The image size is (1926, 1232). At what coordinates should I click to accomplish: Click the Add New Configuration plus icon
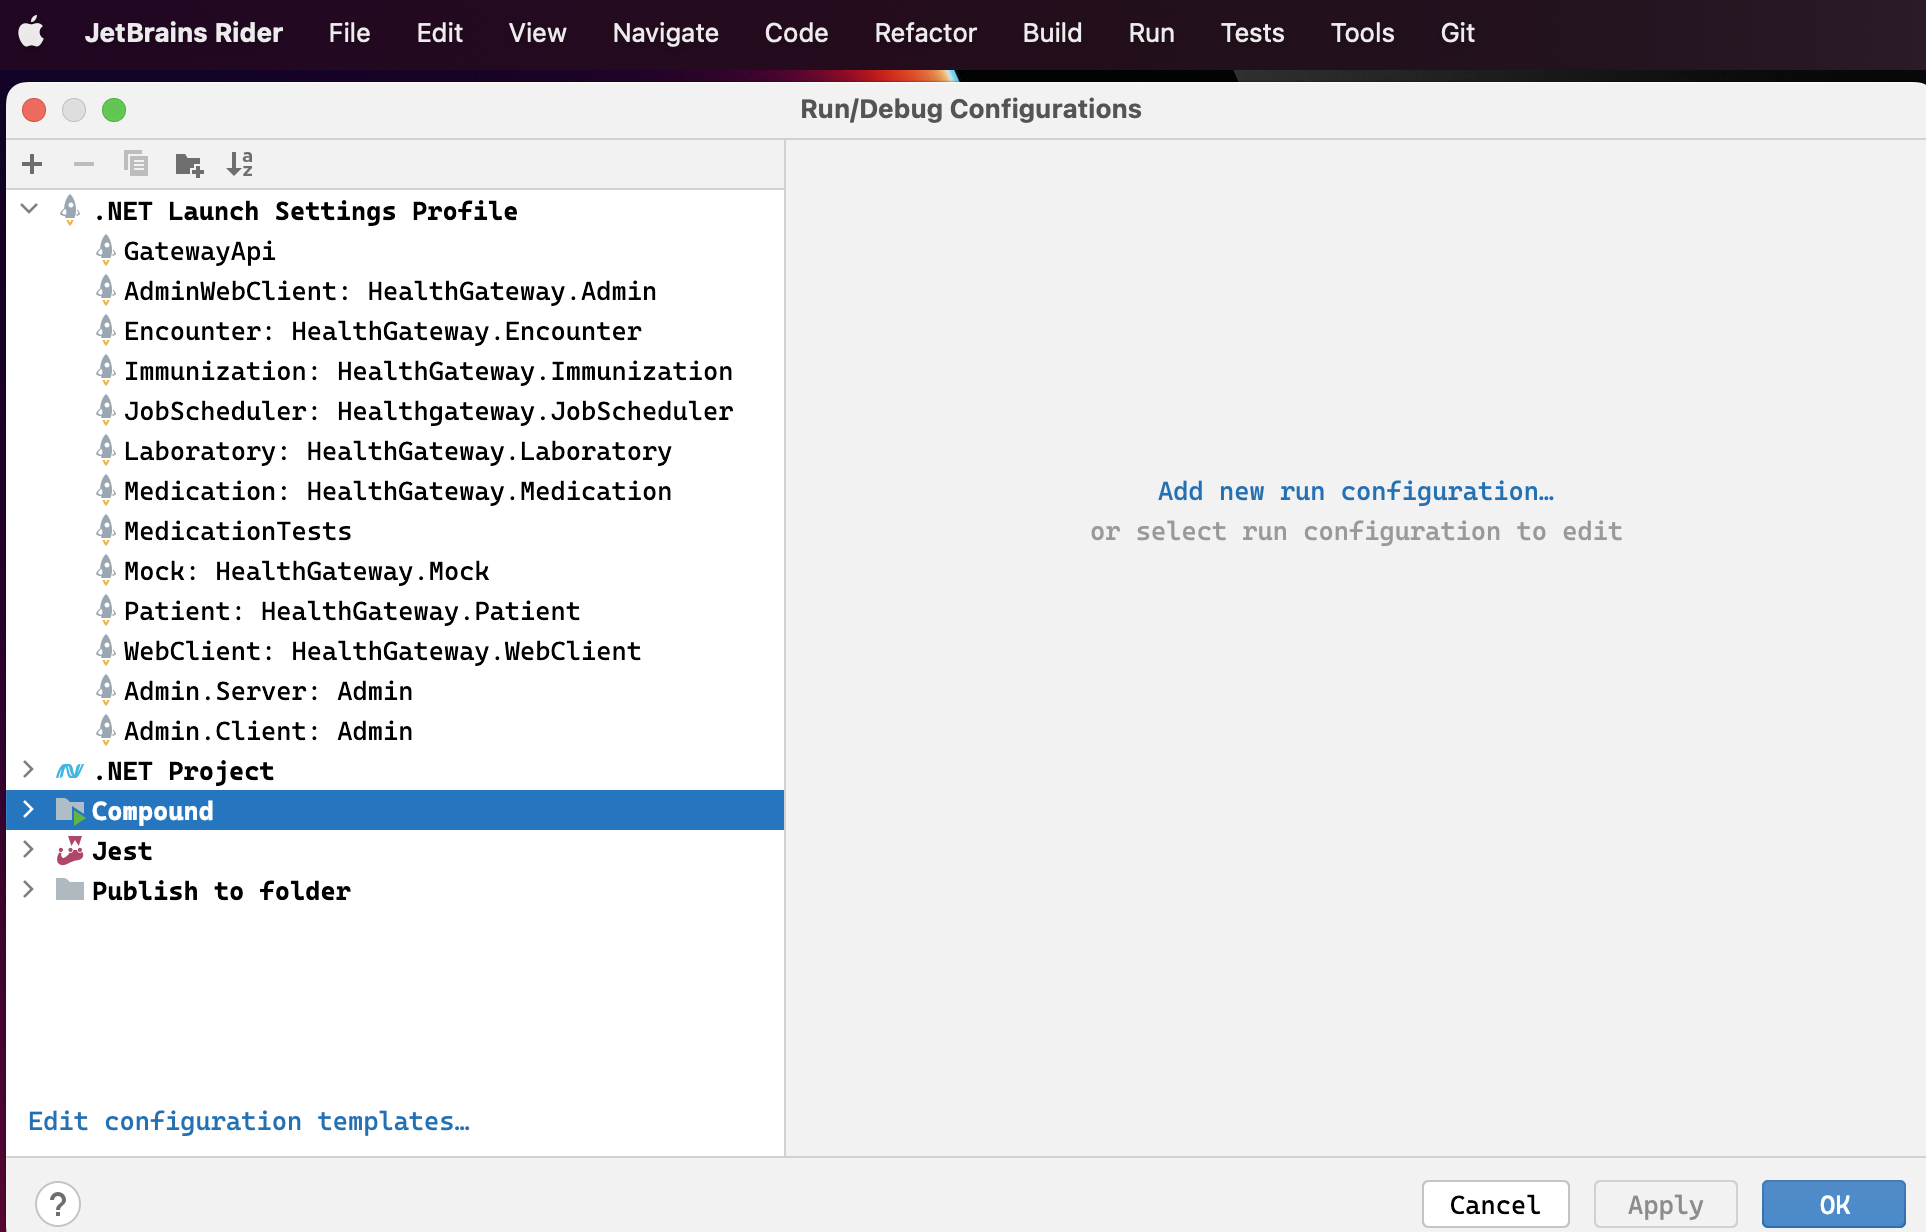[32, 164]
